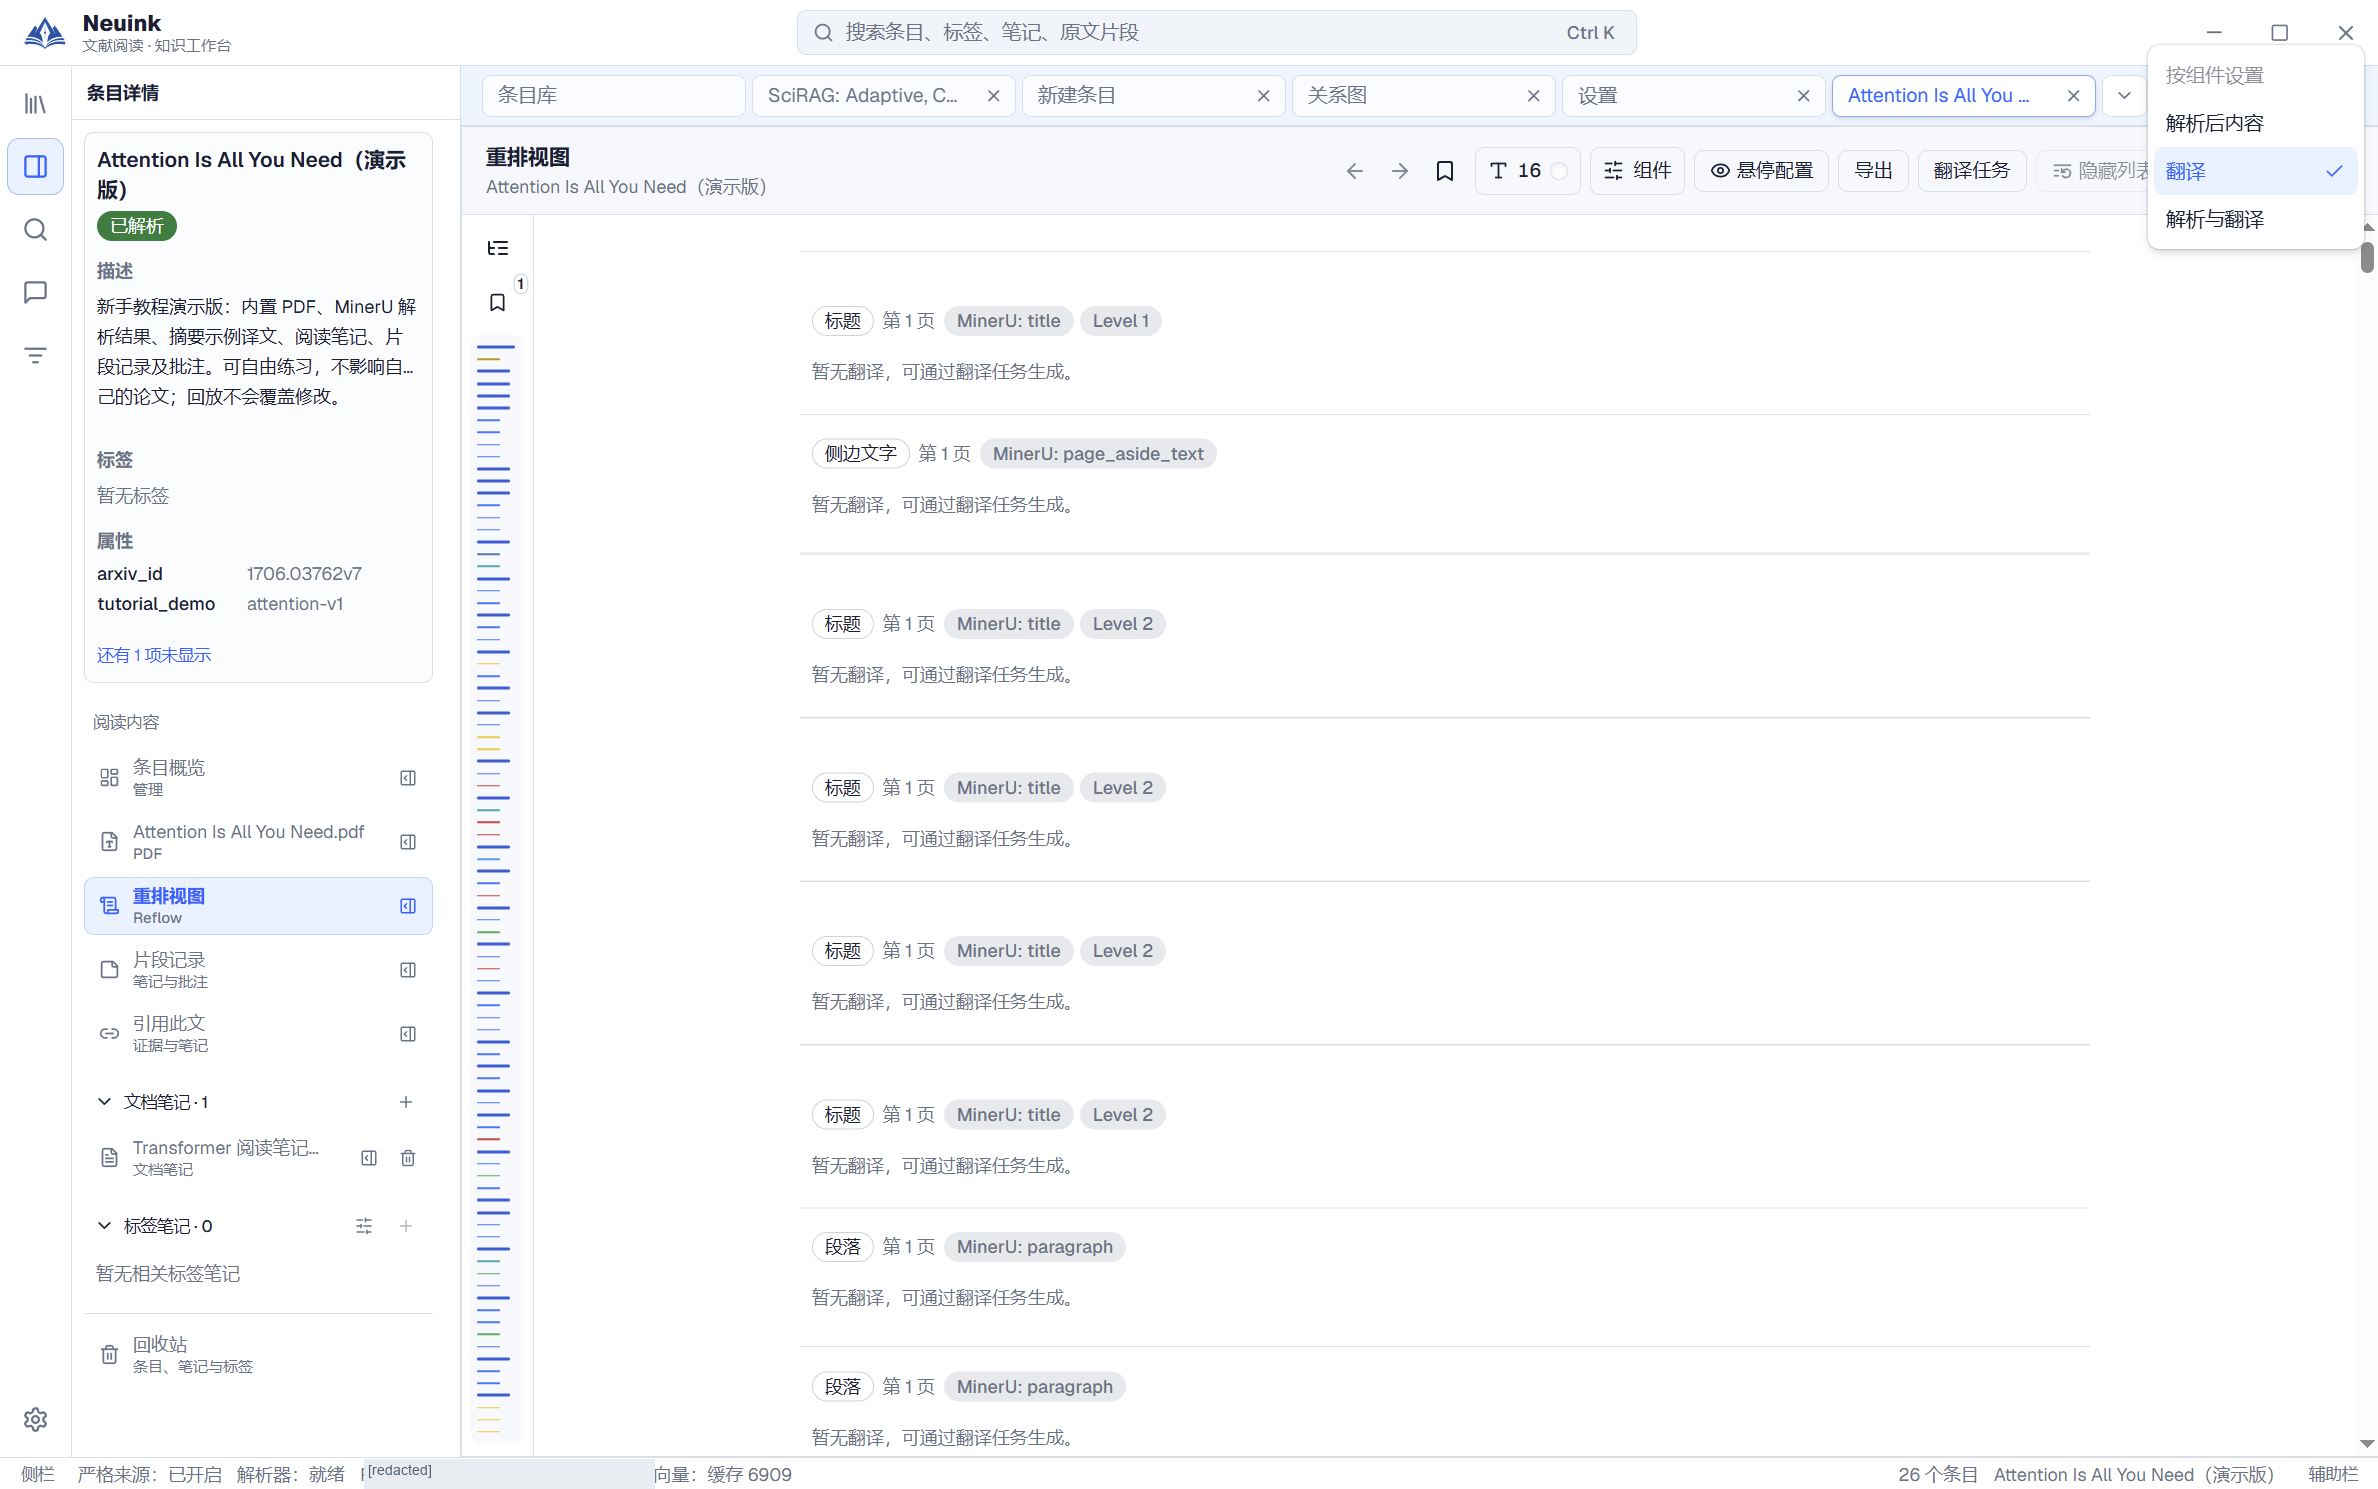The width and height of the screenshot is (2378, 1489).
Task: Click the 导出 button
Action: point(1873,171)
